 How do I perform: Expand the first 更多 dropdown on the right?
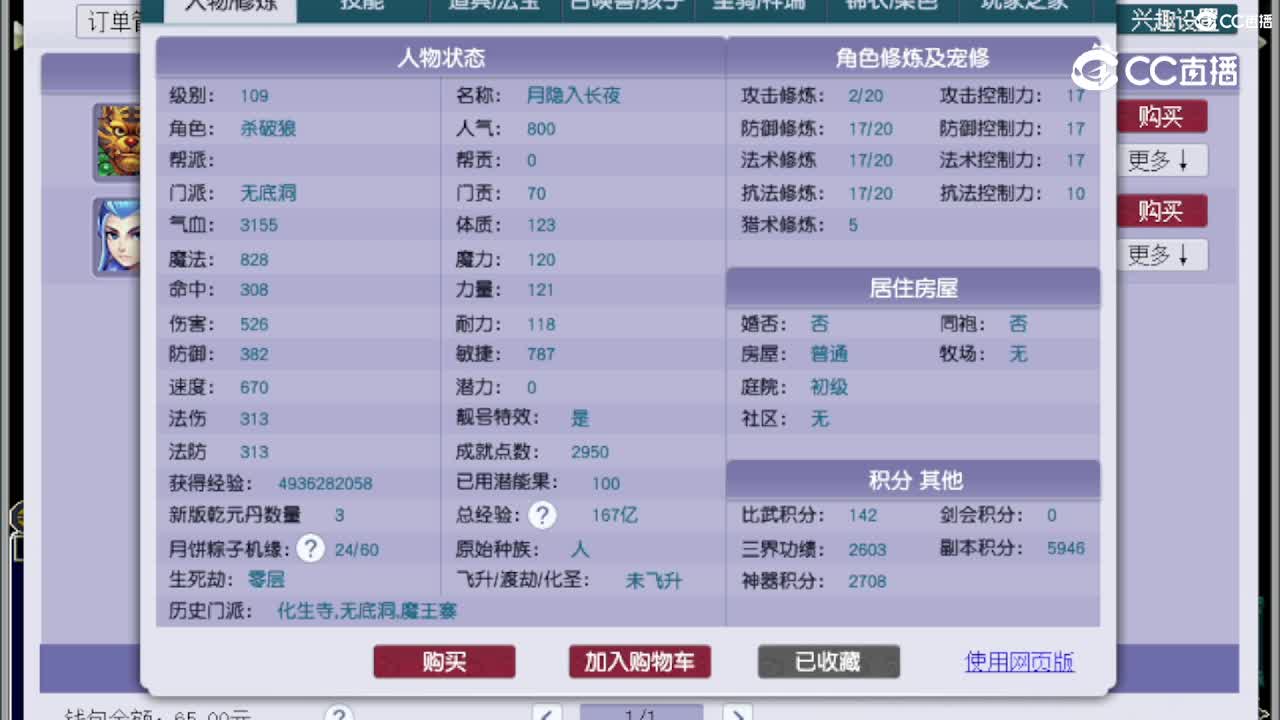tap(1161, 160)
